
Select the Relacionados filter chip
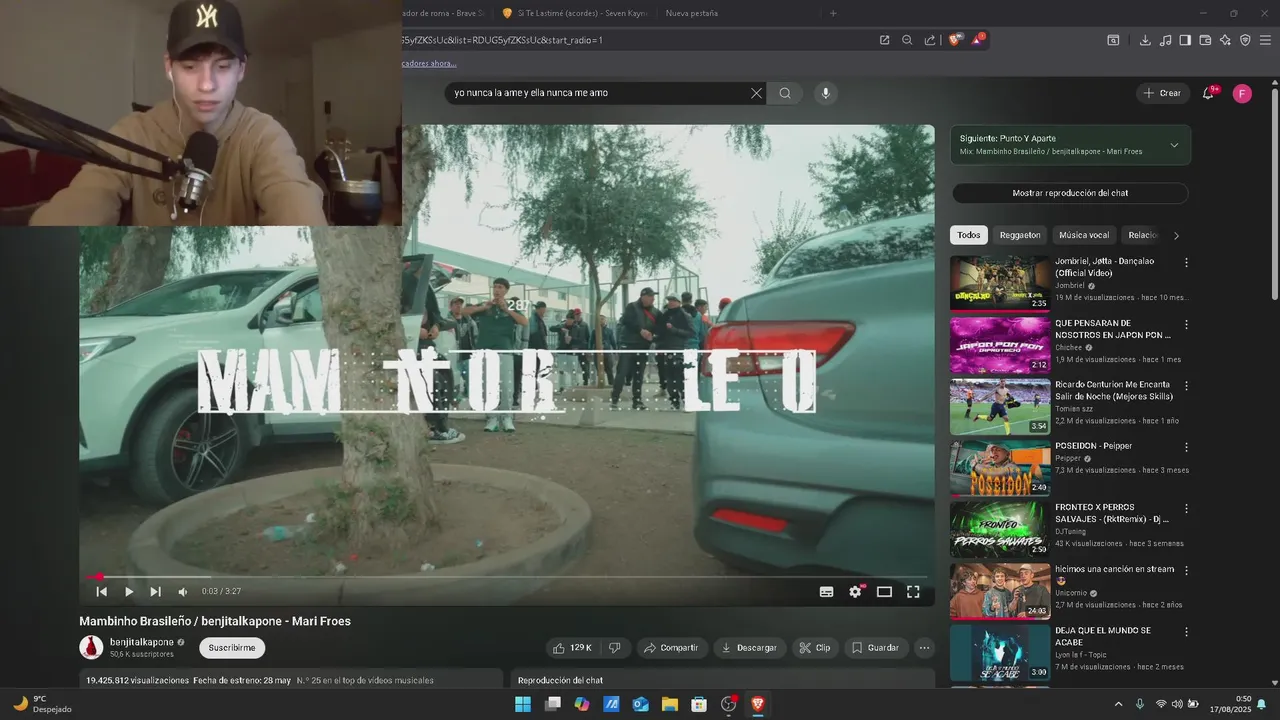[x=1142, y=235]
